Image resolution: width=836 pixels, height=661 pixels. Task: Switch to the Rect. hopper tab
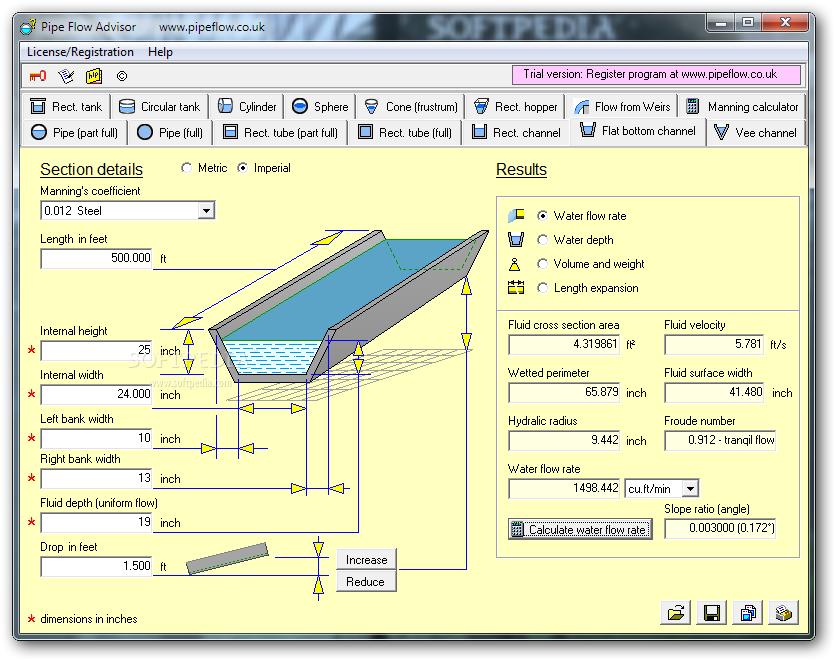516,107
